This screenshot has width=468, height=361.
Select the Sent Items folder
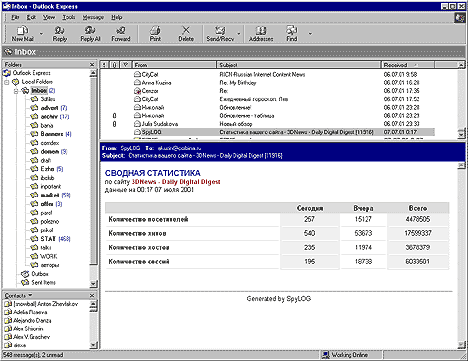coord(38,283)
